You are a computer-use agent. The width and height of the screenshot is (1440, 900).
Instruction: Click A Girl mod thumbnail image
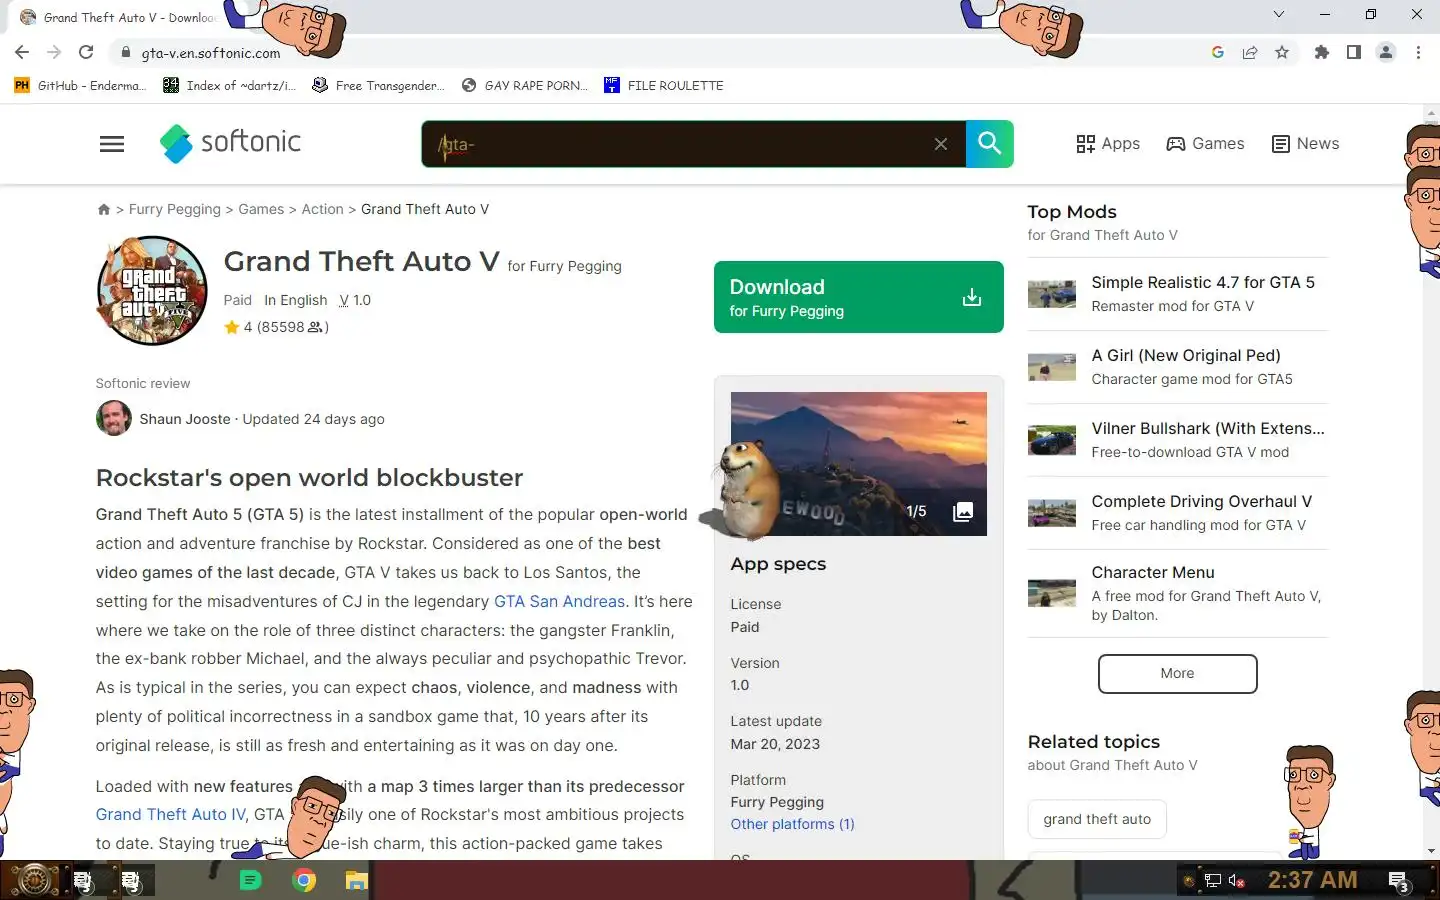(x=1052, y=367)
